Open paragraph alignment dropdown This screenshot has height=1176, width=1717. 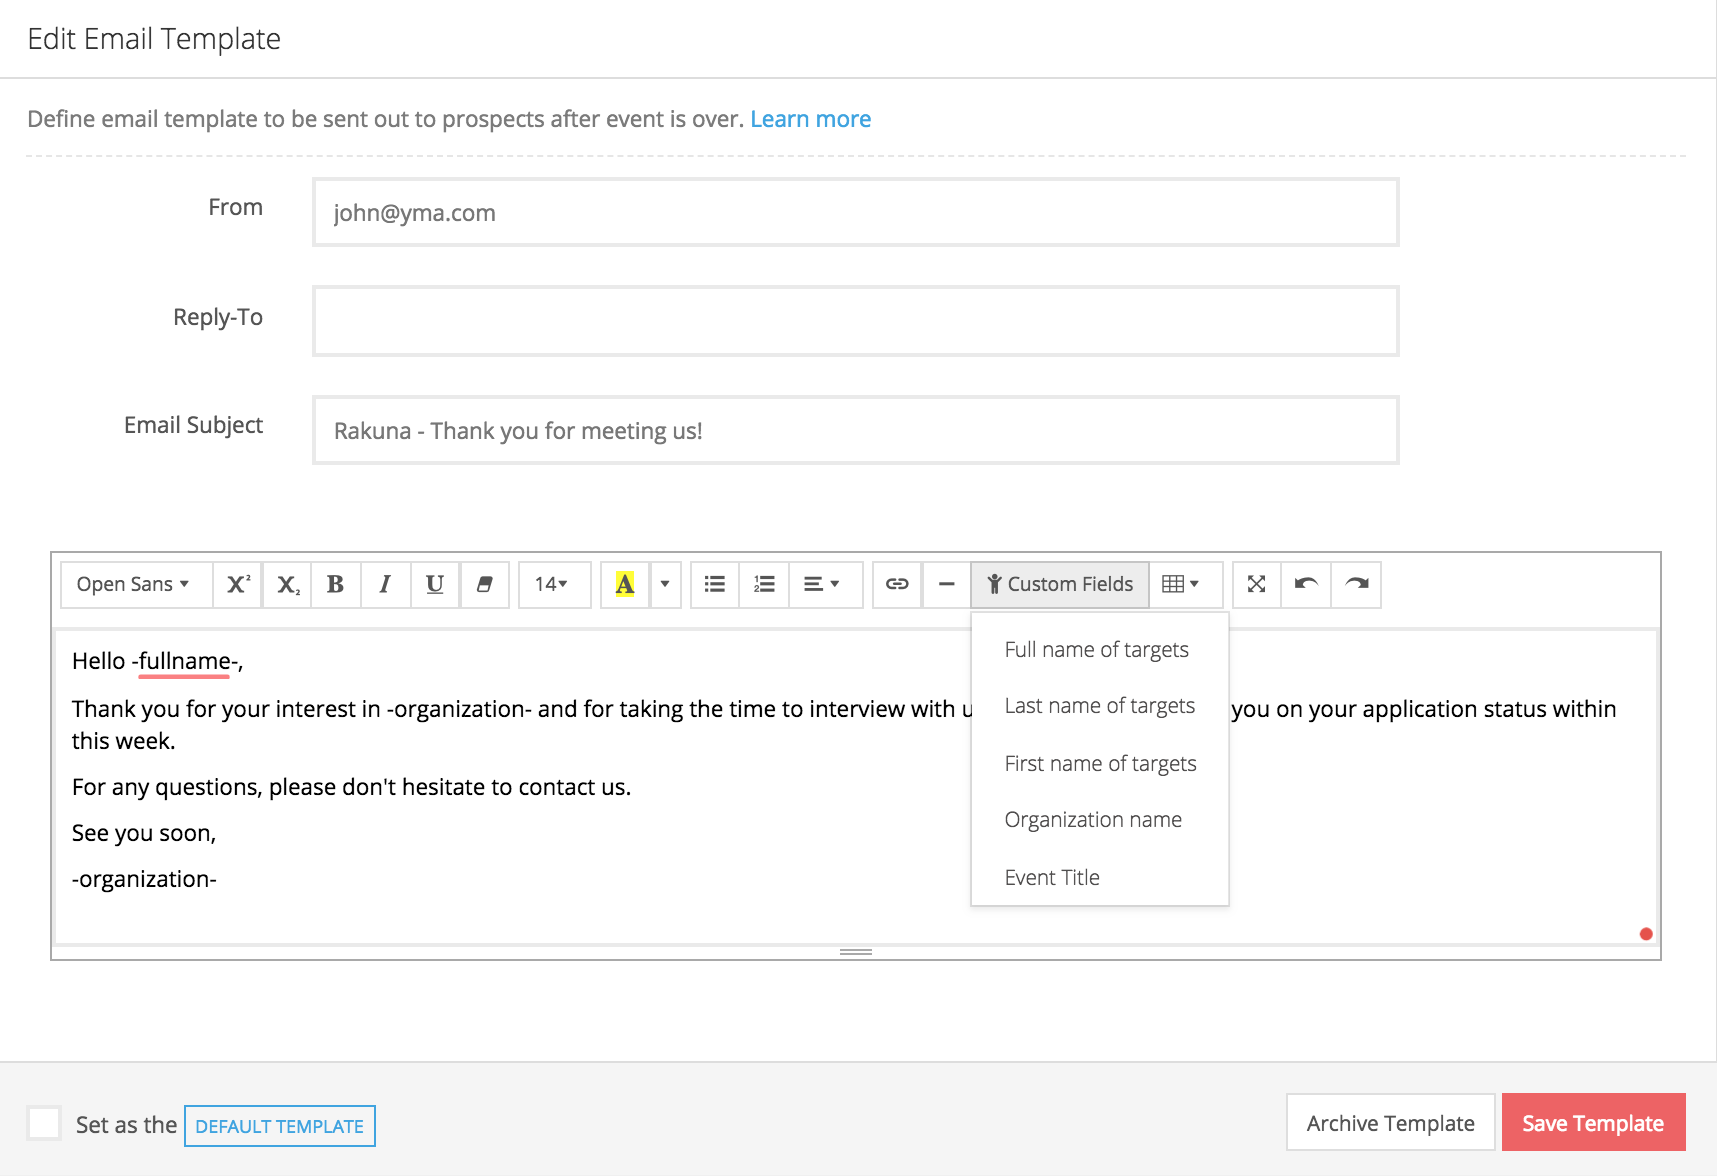pos(822,584)
